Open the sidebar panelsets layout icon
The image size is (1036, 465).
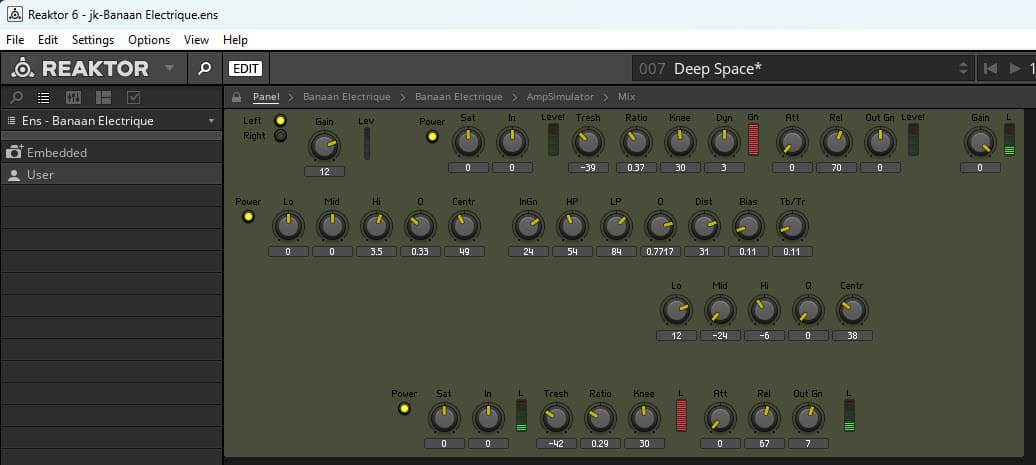coord(103,98)
